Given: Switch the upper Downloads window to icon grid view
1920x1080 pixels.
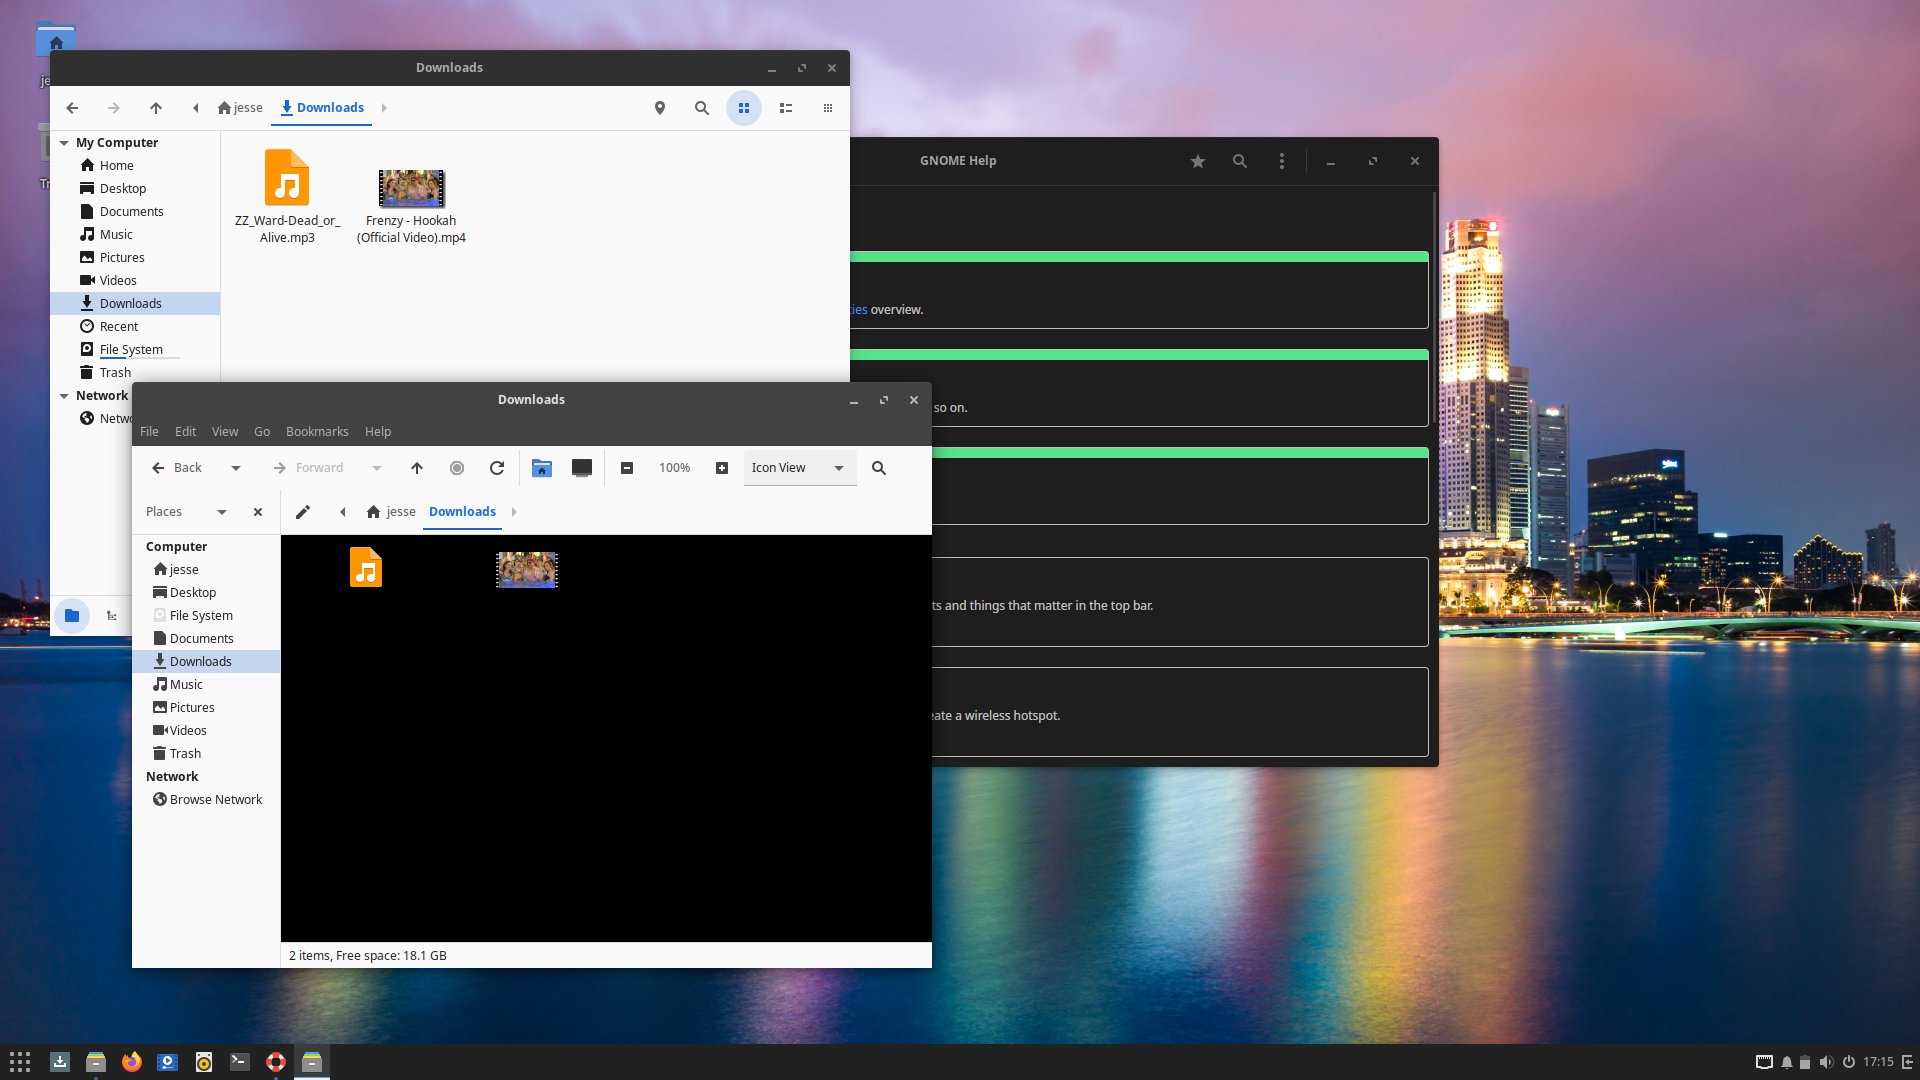Looking at the screenshot, I should [x=744, y=108].
